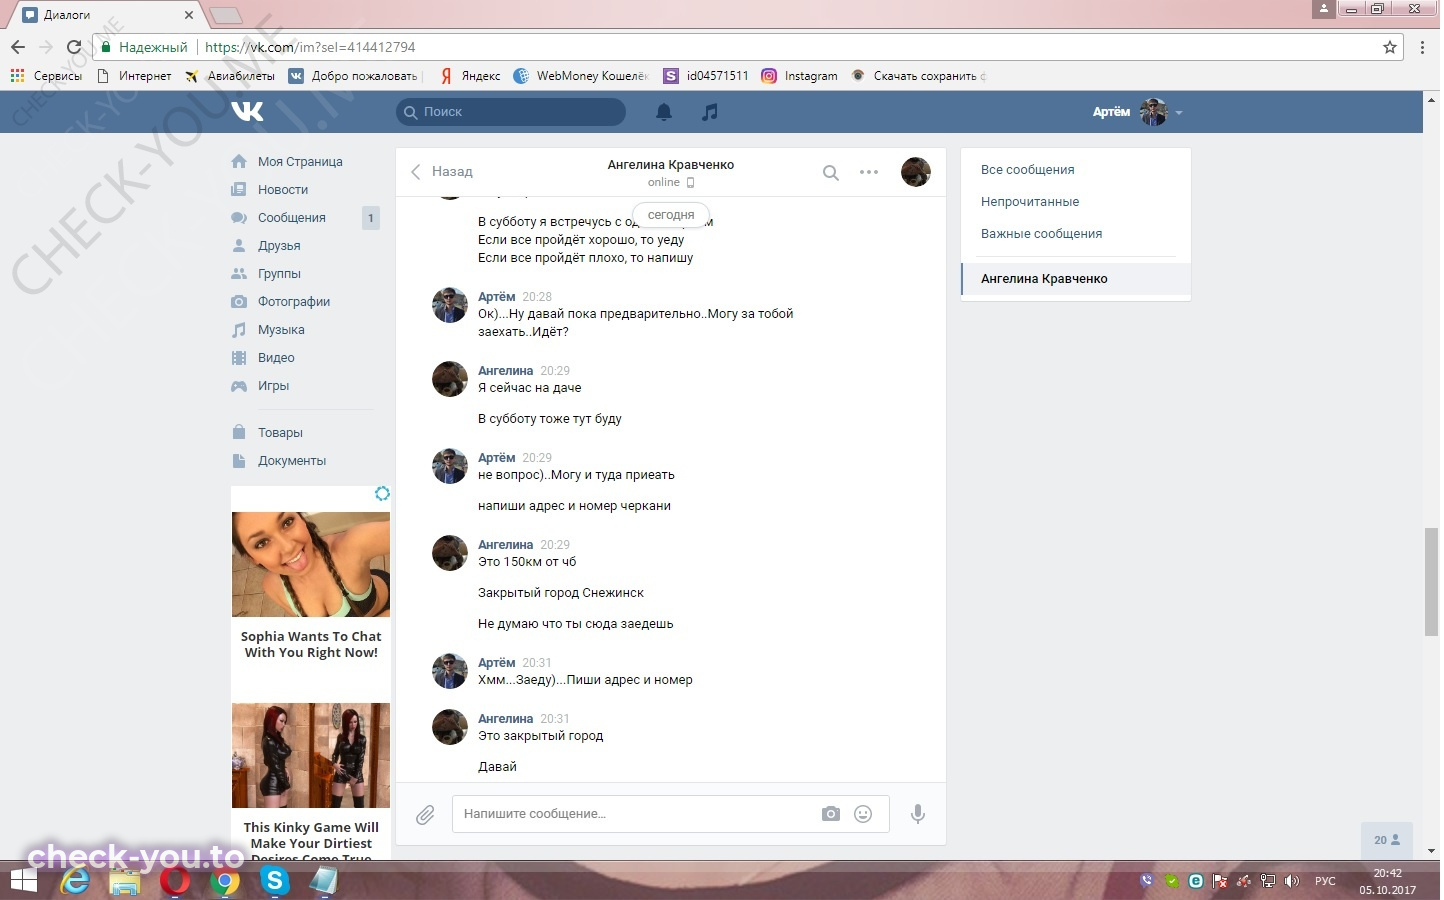Image resolution: width=1444 pixels, height=900 pixels.
Task: Click the browser address bar URL
Action: tap(310, 47)
